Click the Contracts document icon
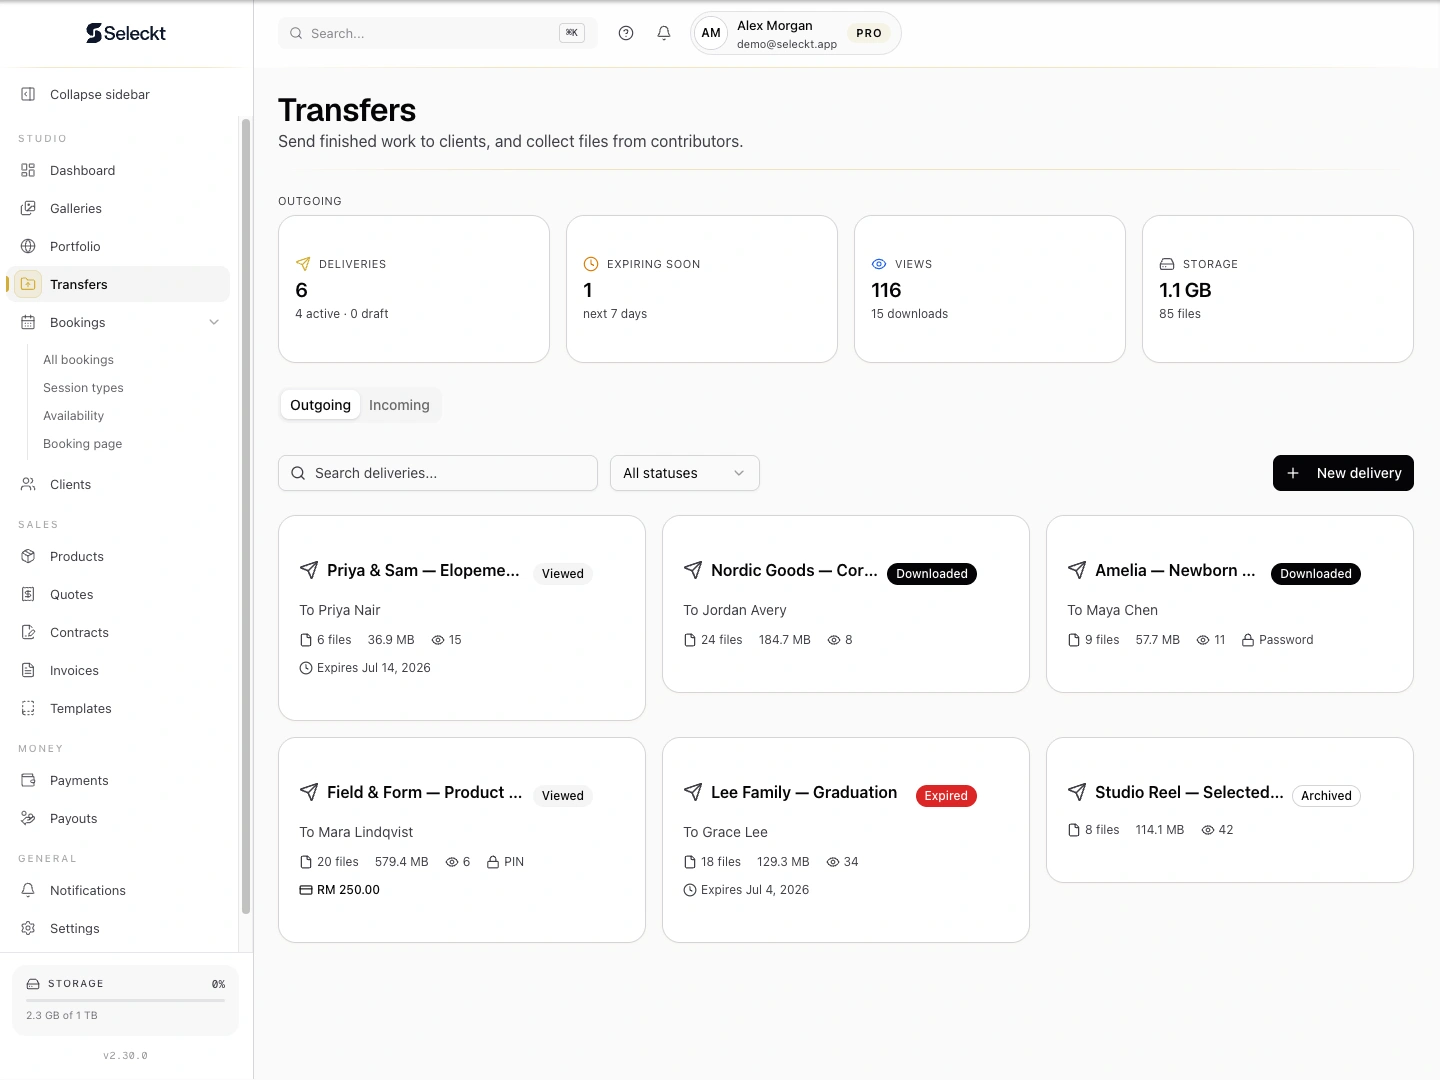Screen dimensions: 1440x1080 click(28, 632)
